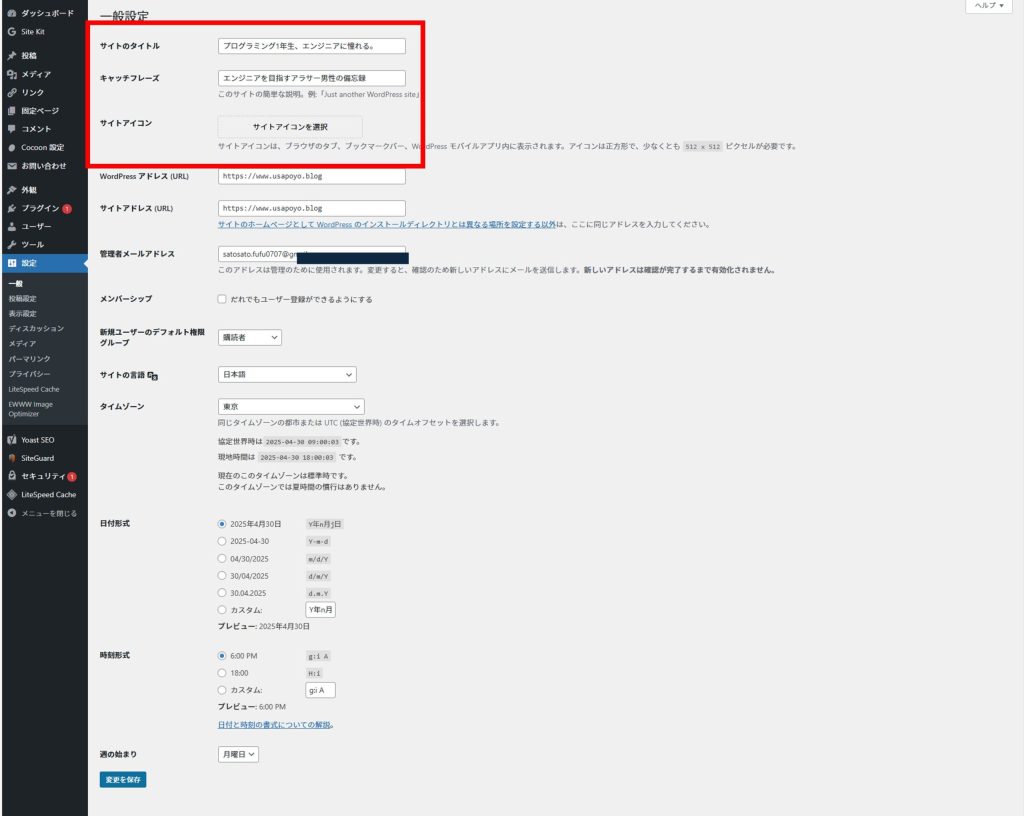Expand the タイムゾーン 東京 dropdown
Viewport: 1024px width, 816px height.
click(x=290, y=407)
